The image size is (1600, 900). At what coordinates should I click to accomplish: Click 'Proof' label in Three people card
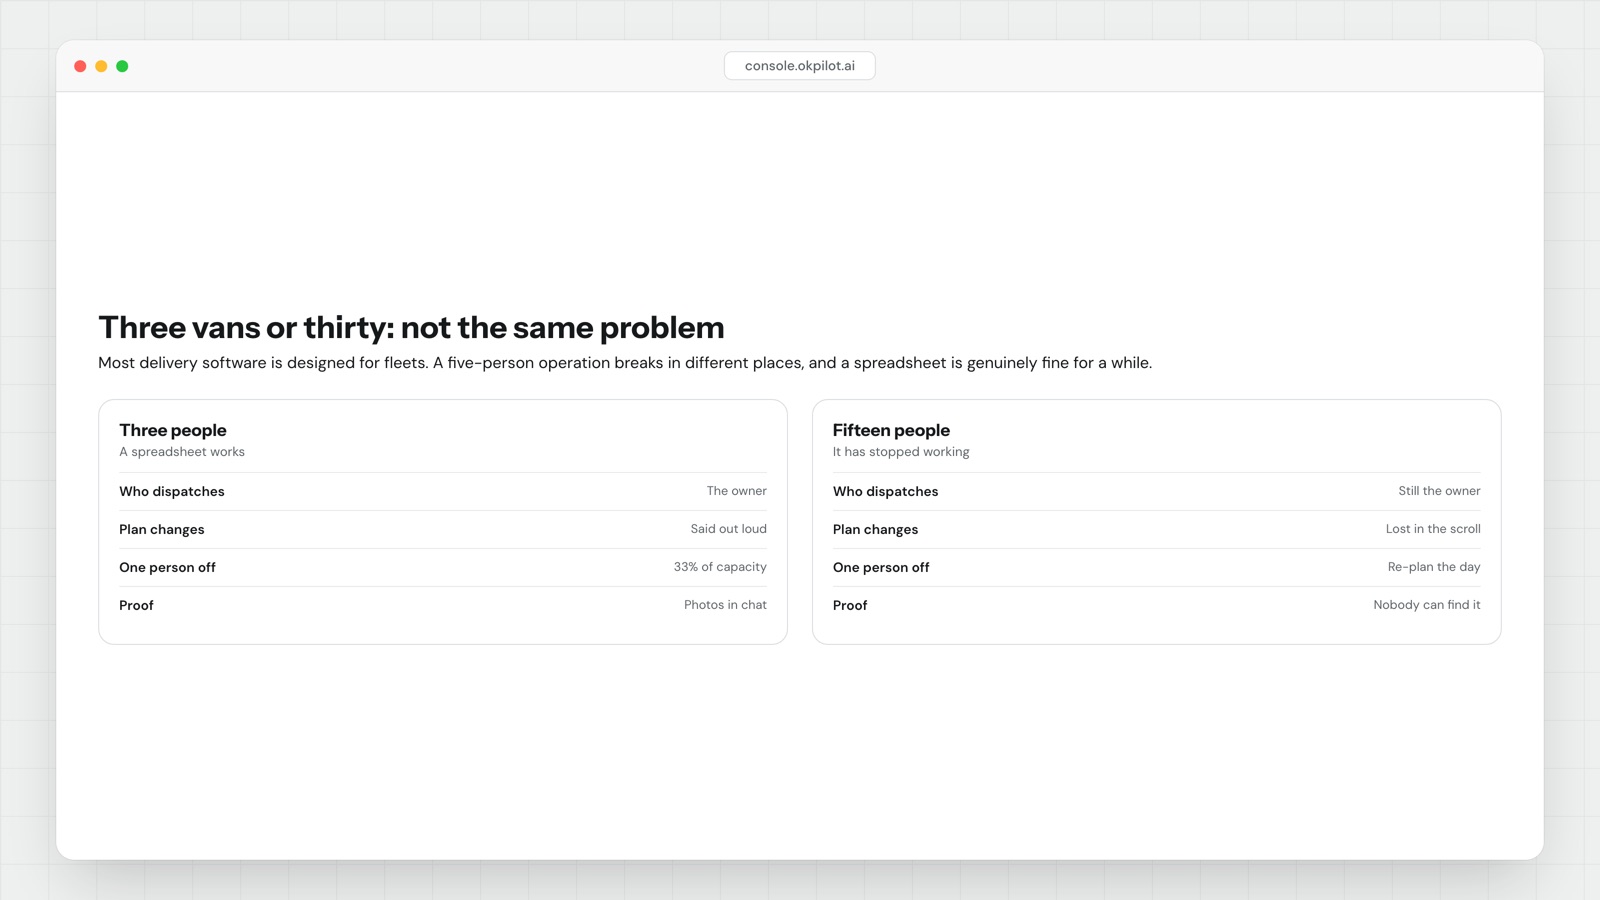point(137,606)
